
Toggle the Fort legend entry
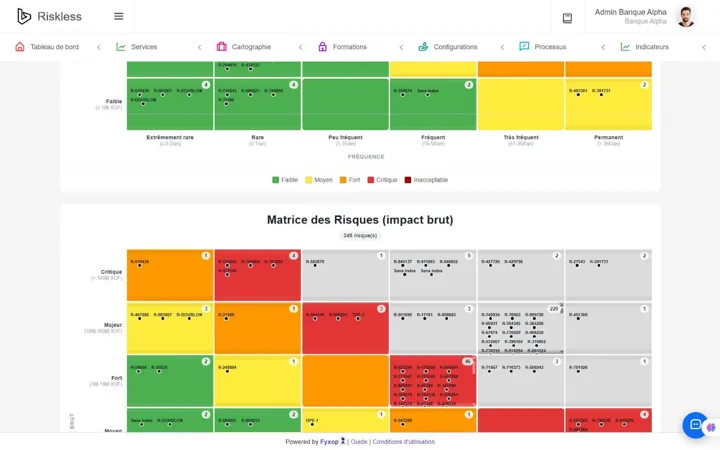click(350, 180)
